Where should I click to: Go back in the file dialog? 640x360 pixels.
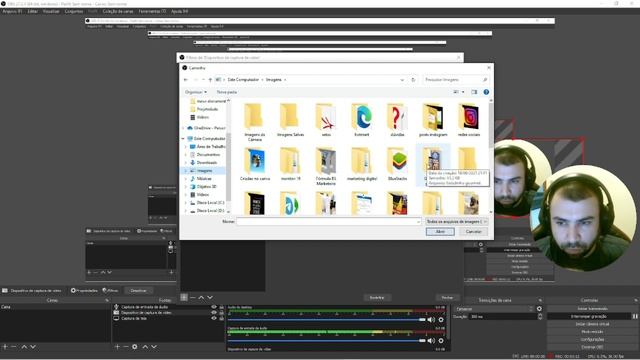tap(186, 80)
